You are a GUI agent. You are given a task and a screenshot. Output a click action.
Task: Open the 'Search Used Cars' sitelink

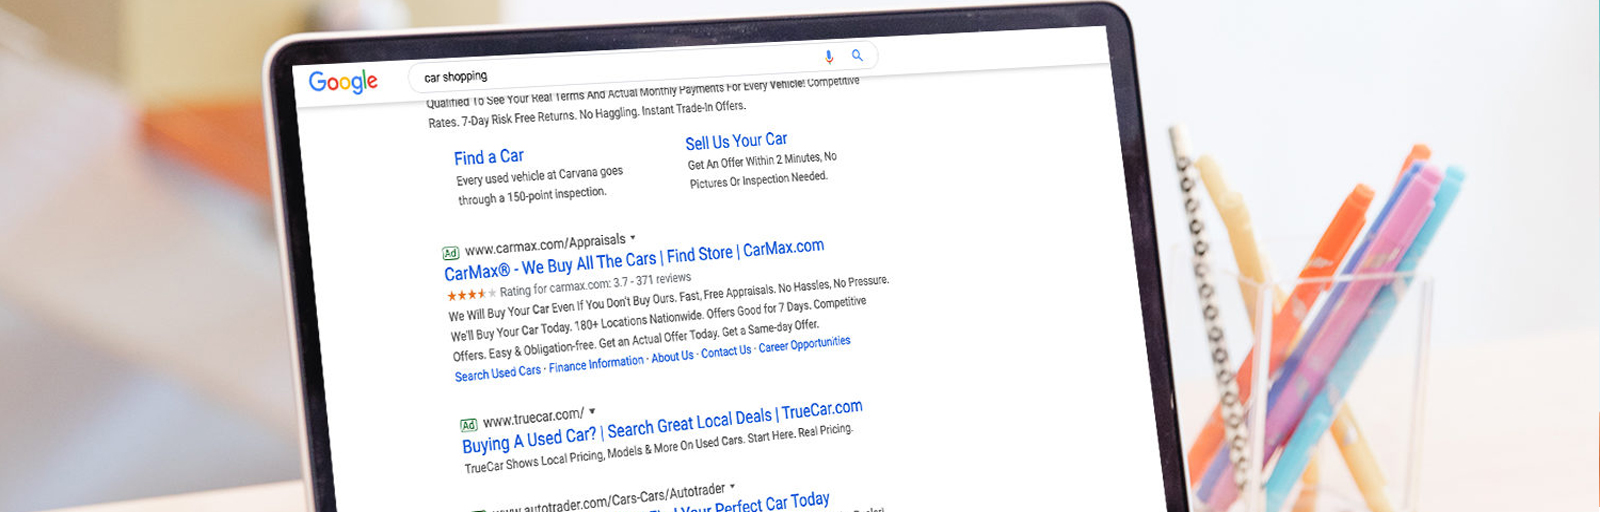[x=497, y=373]
